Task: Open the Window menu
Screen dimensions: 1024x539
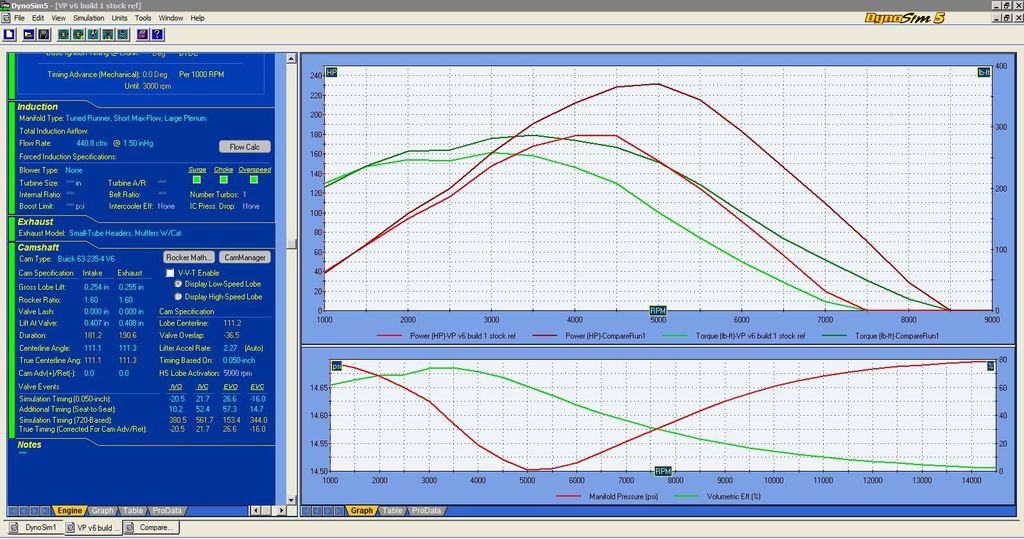Action: point(171,18)
